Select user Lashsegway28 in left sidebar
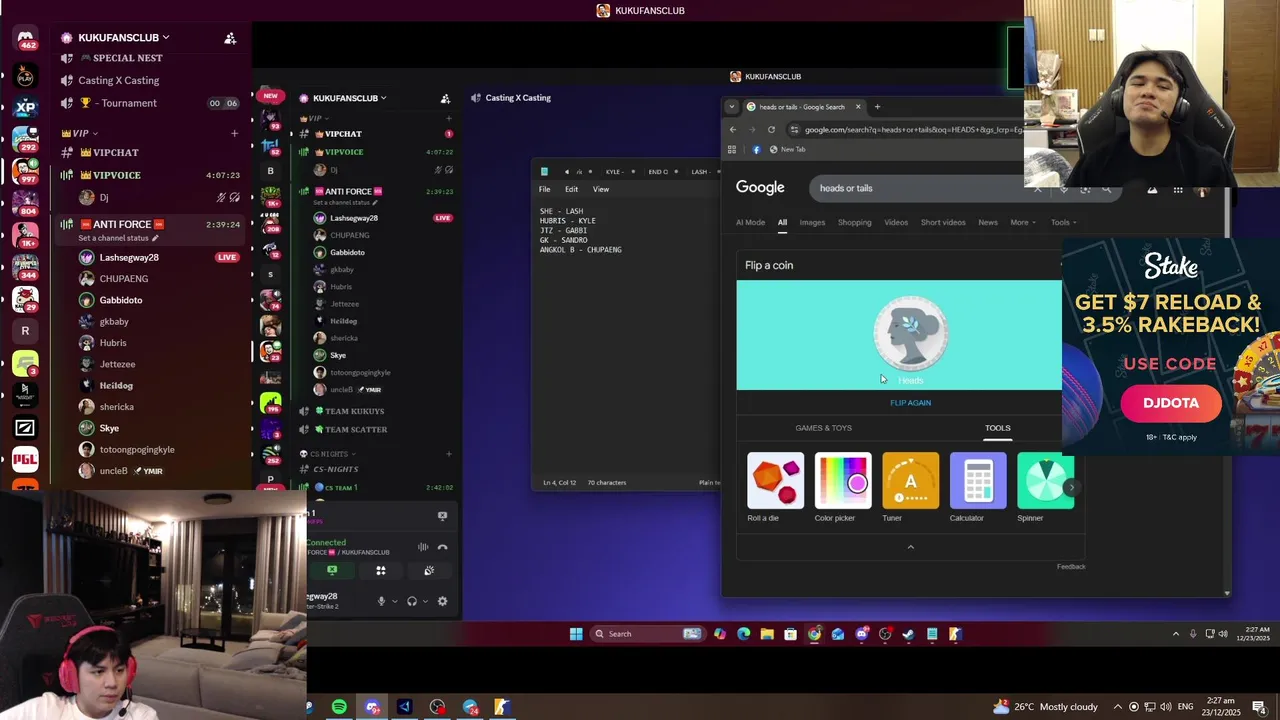Image resolution: width=1280 pixels, height=720 pixels. coord(129,257)
